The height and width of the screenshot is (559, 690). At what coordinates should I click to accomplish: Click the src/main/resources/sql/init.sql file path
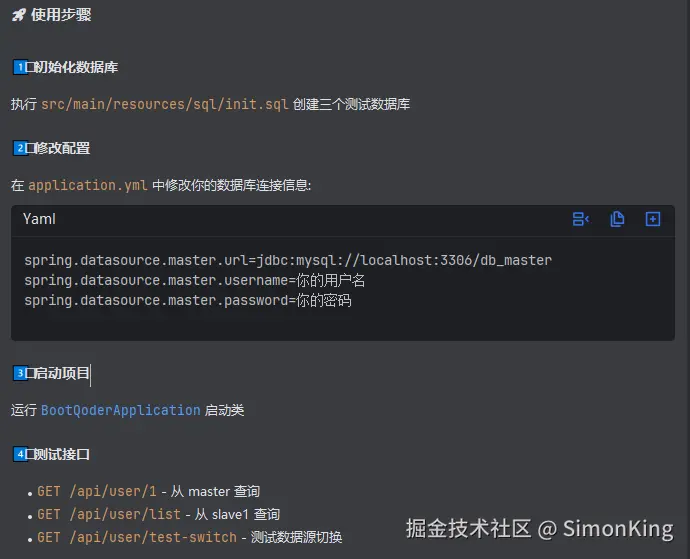164,104
